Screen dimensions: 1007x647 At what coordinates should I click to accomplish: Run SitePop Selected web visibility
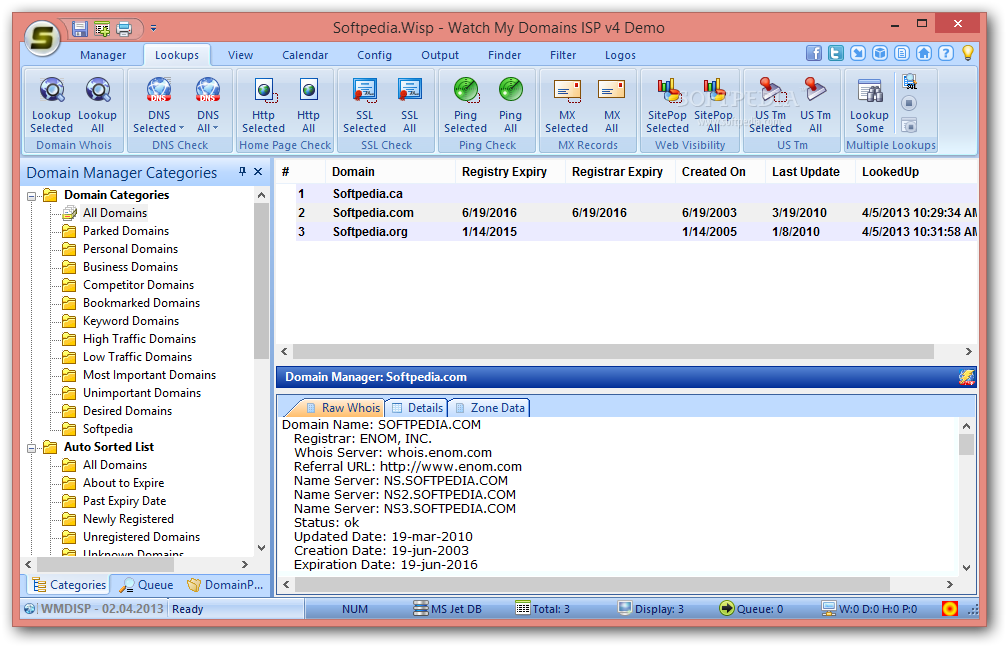(667, 105)
